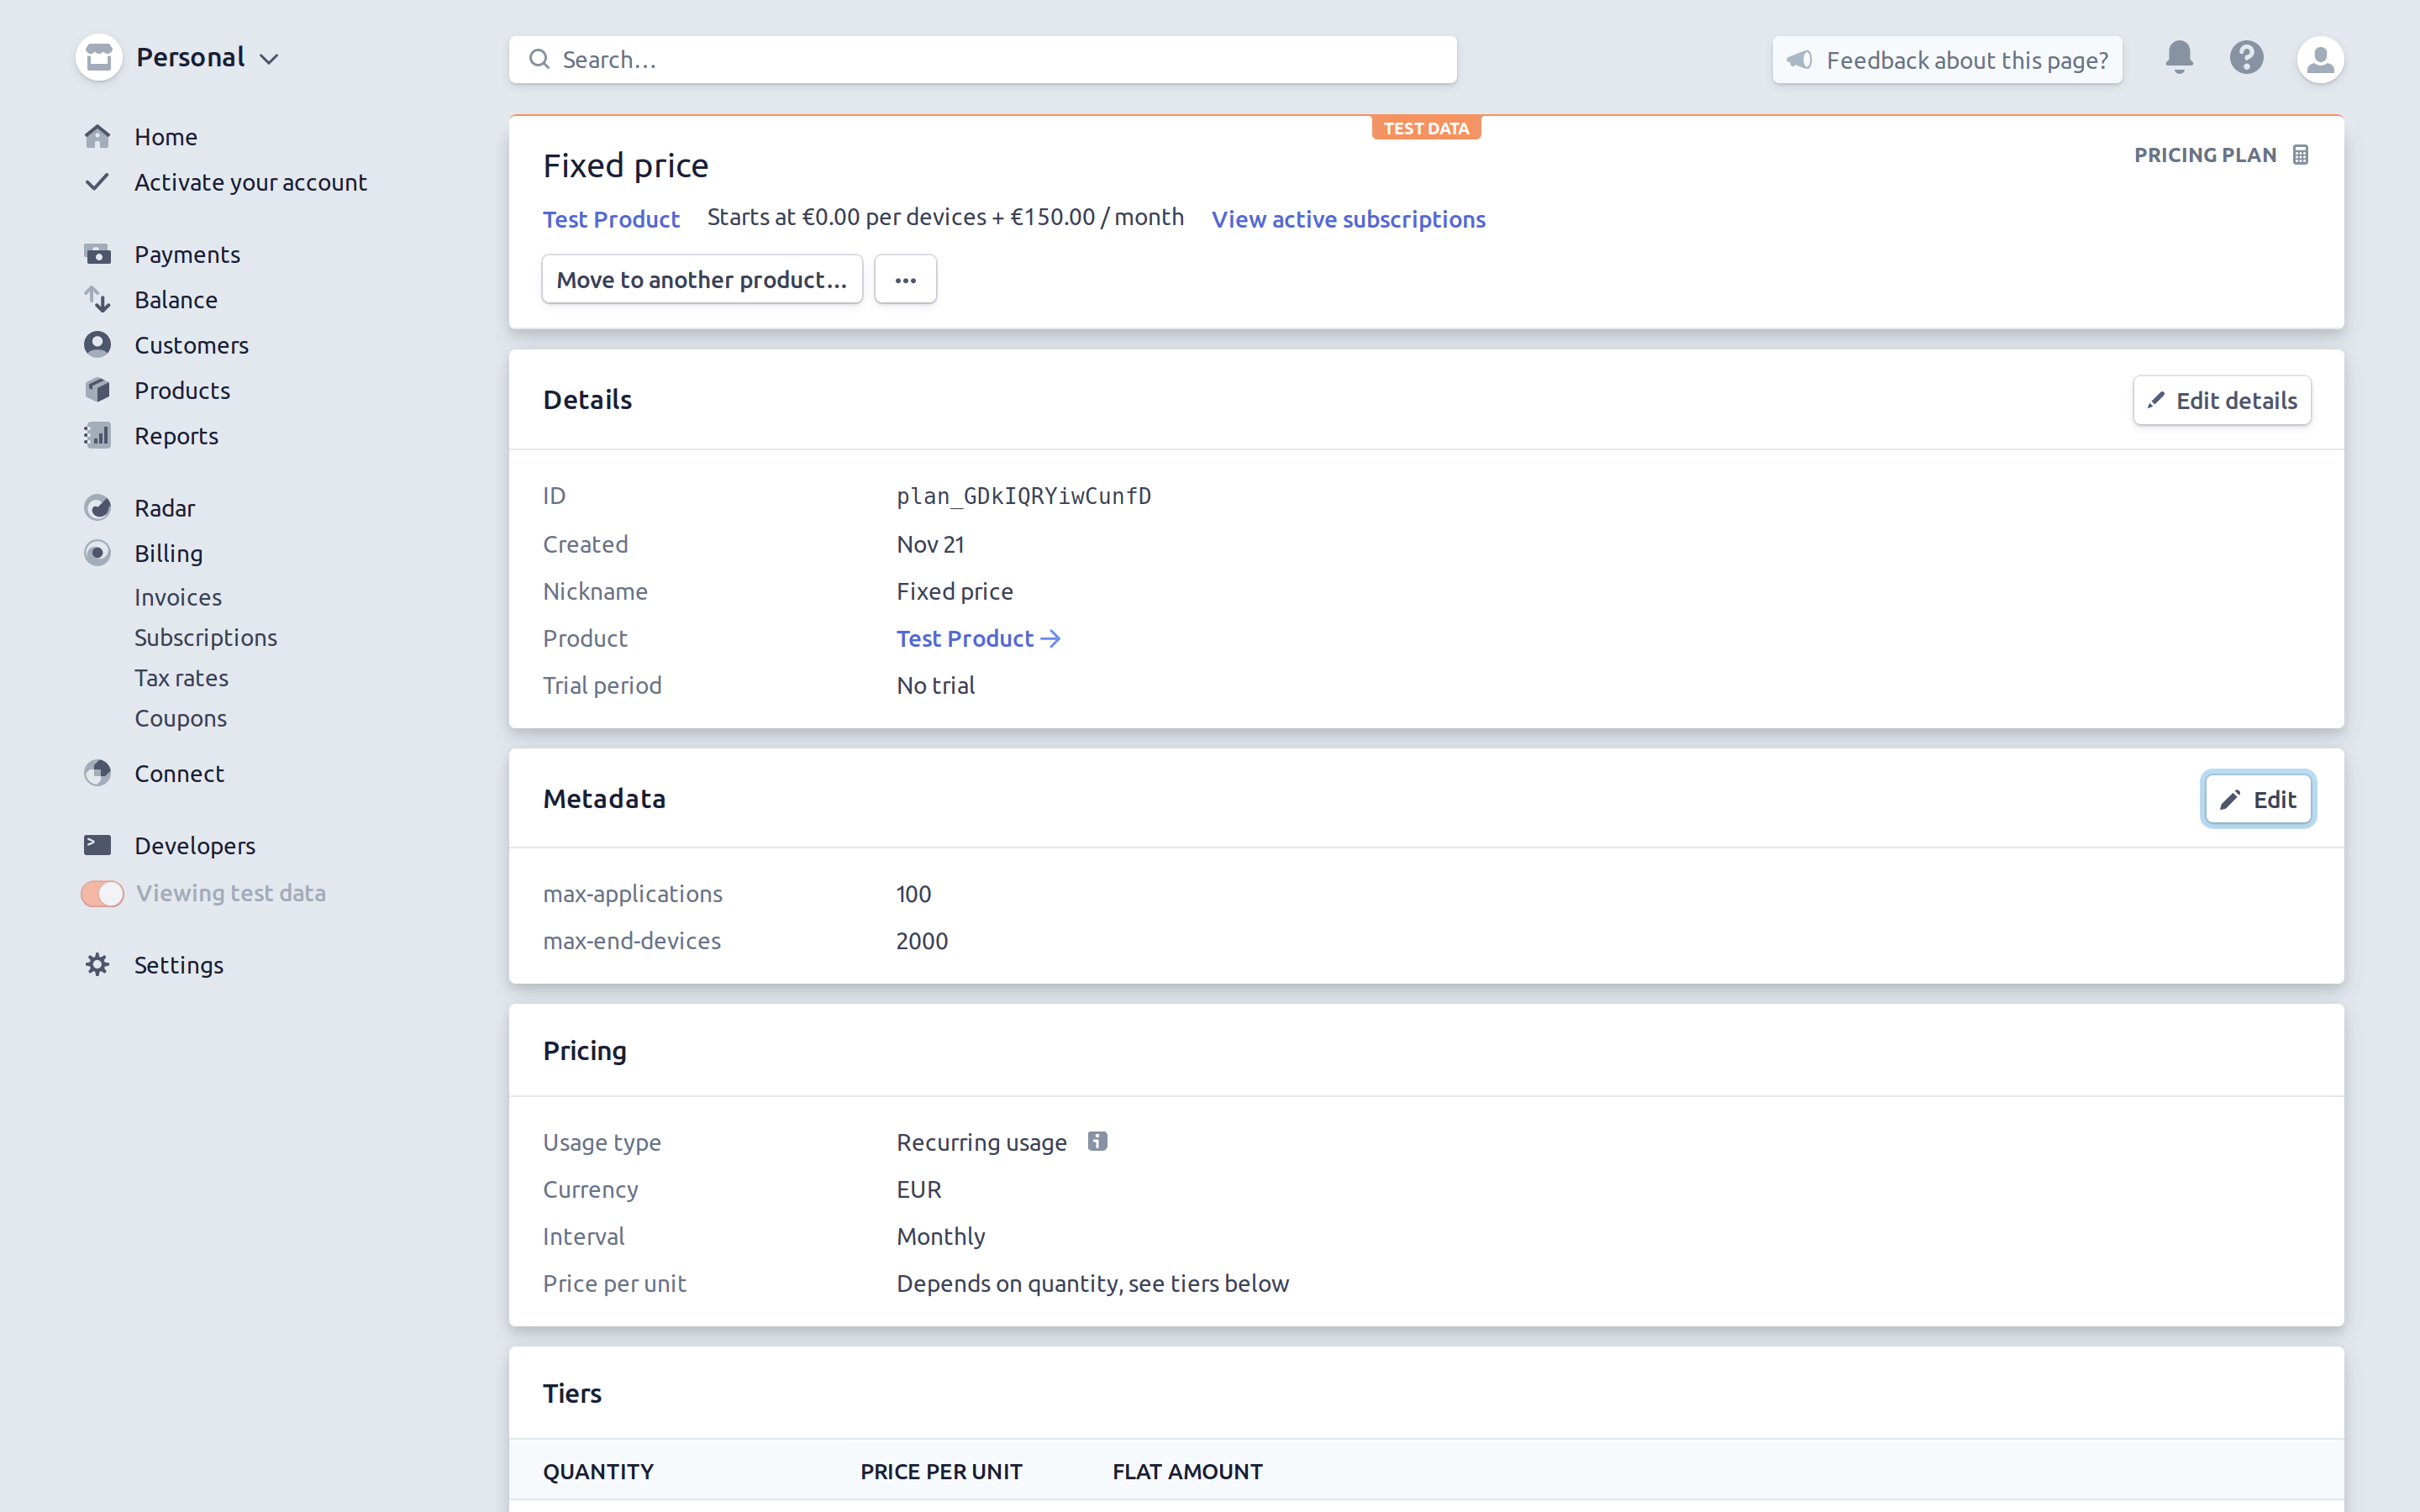Viewport: 2420px width, 1512px height.
Task: Open the Coupons menu item
Action: (180, 718)
